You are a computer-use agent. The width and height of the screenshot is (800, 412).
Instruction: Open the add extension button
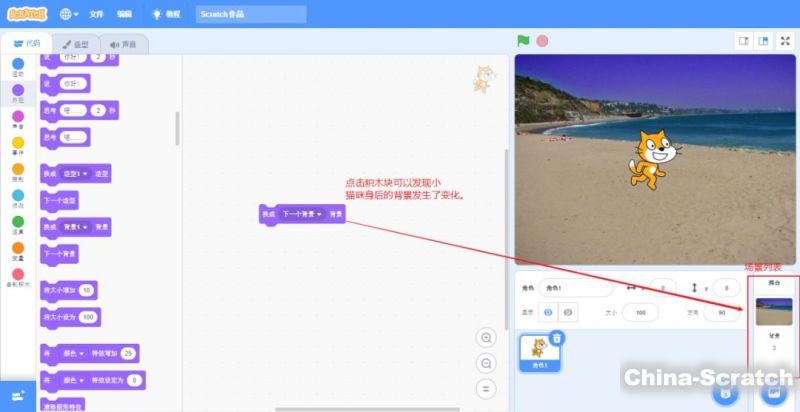tap(17, 396)
